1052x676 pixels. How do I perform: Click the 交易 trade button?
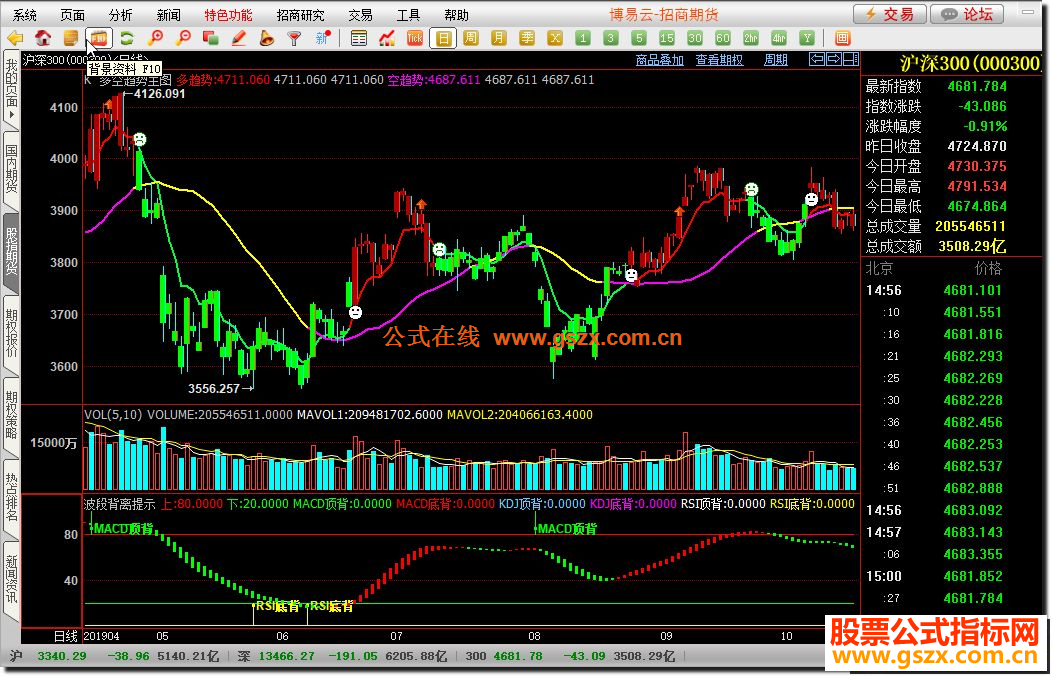(890, 14)
